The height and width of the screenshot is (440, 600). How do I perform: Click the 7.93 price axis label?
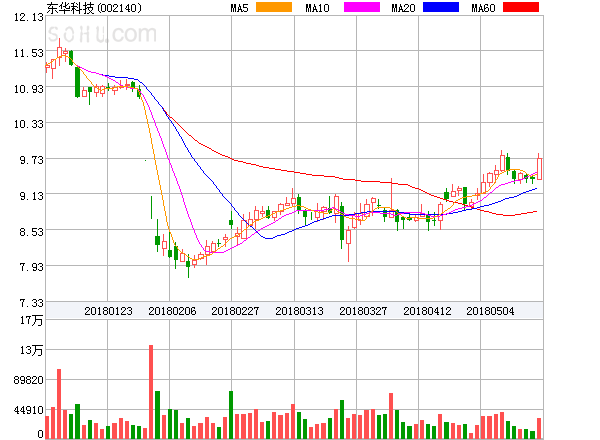click(31, 267)
